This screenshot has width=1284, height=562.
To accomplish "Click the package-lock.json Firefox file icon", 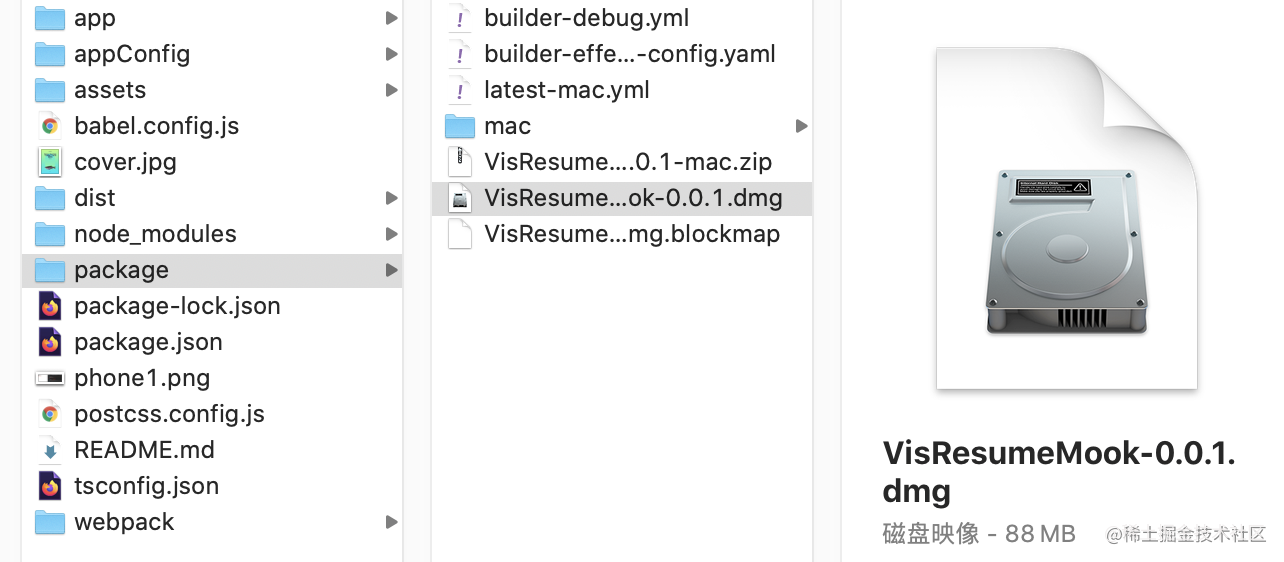I will pyautogui.click(x=50, y=306).
